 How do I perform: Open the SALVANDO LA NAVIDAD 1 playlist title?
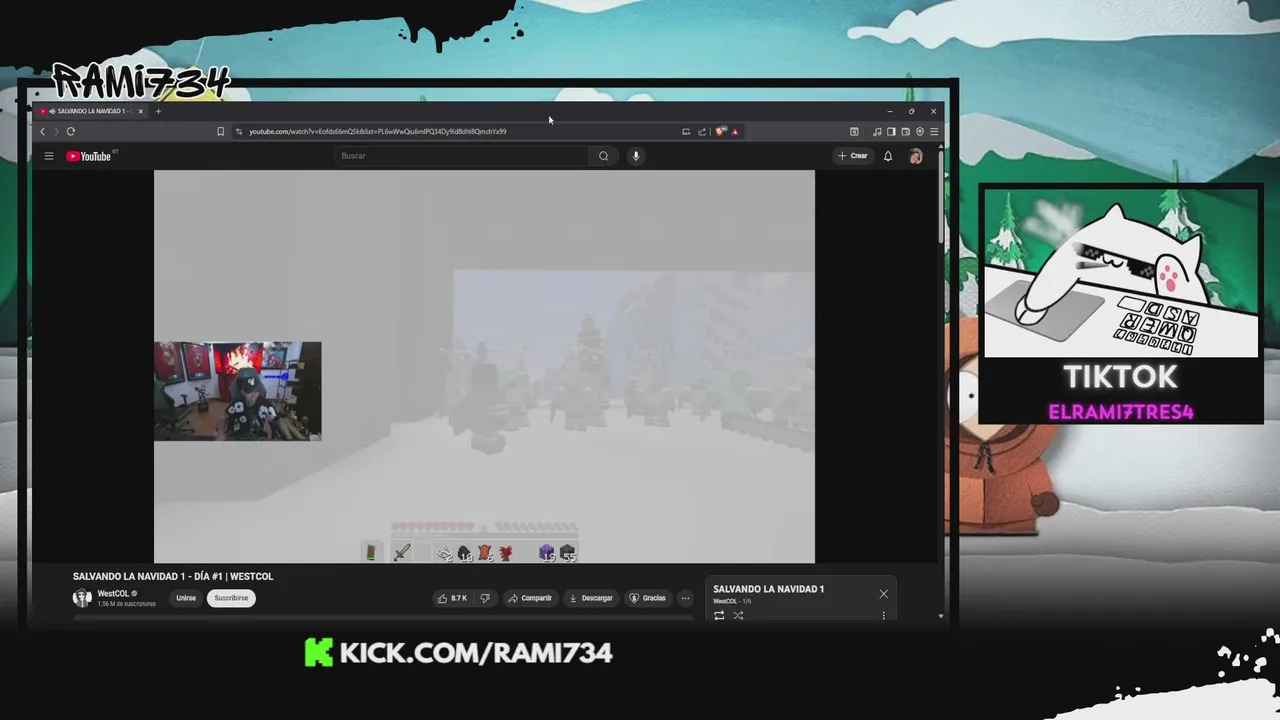click(x=768, y=589)
